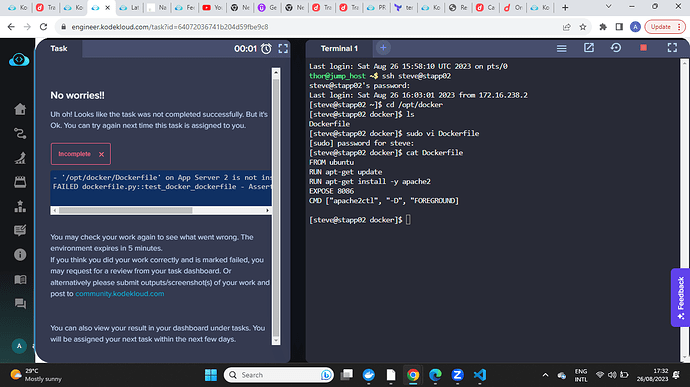This screenshot has height=387, width=690.
Task: Expand the Task panel to fullscreen
Action: pyautogui.click(x=283, y=48)
